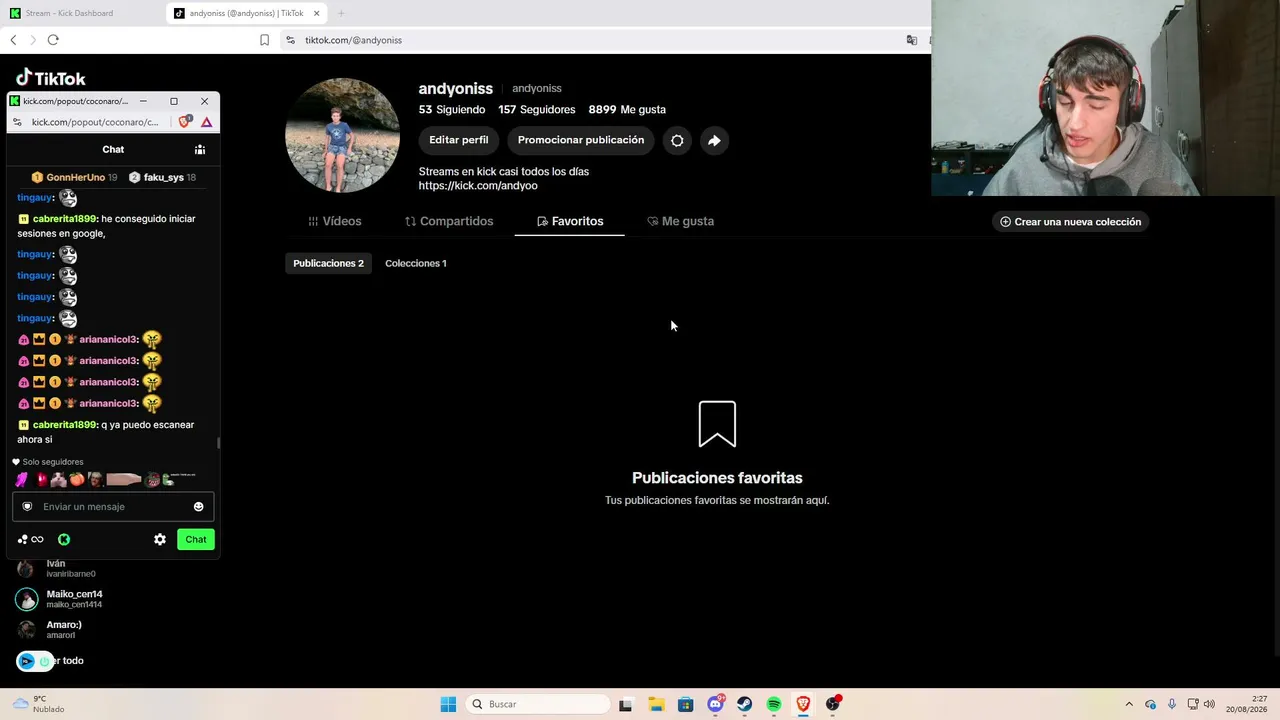Viewport: 1280px width, 720px height.
Task: Select the Colecciones 1 filter
Action: tap(416, 263)
